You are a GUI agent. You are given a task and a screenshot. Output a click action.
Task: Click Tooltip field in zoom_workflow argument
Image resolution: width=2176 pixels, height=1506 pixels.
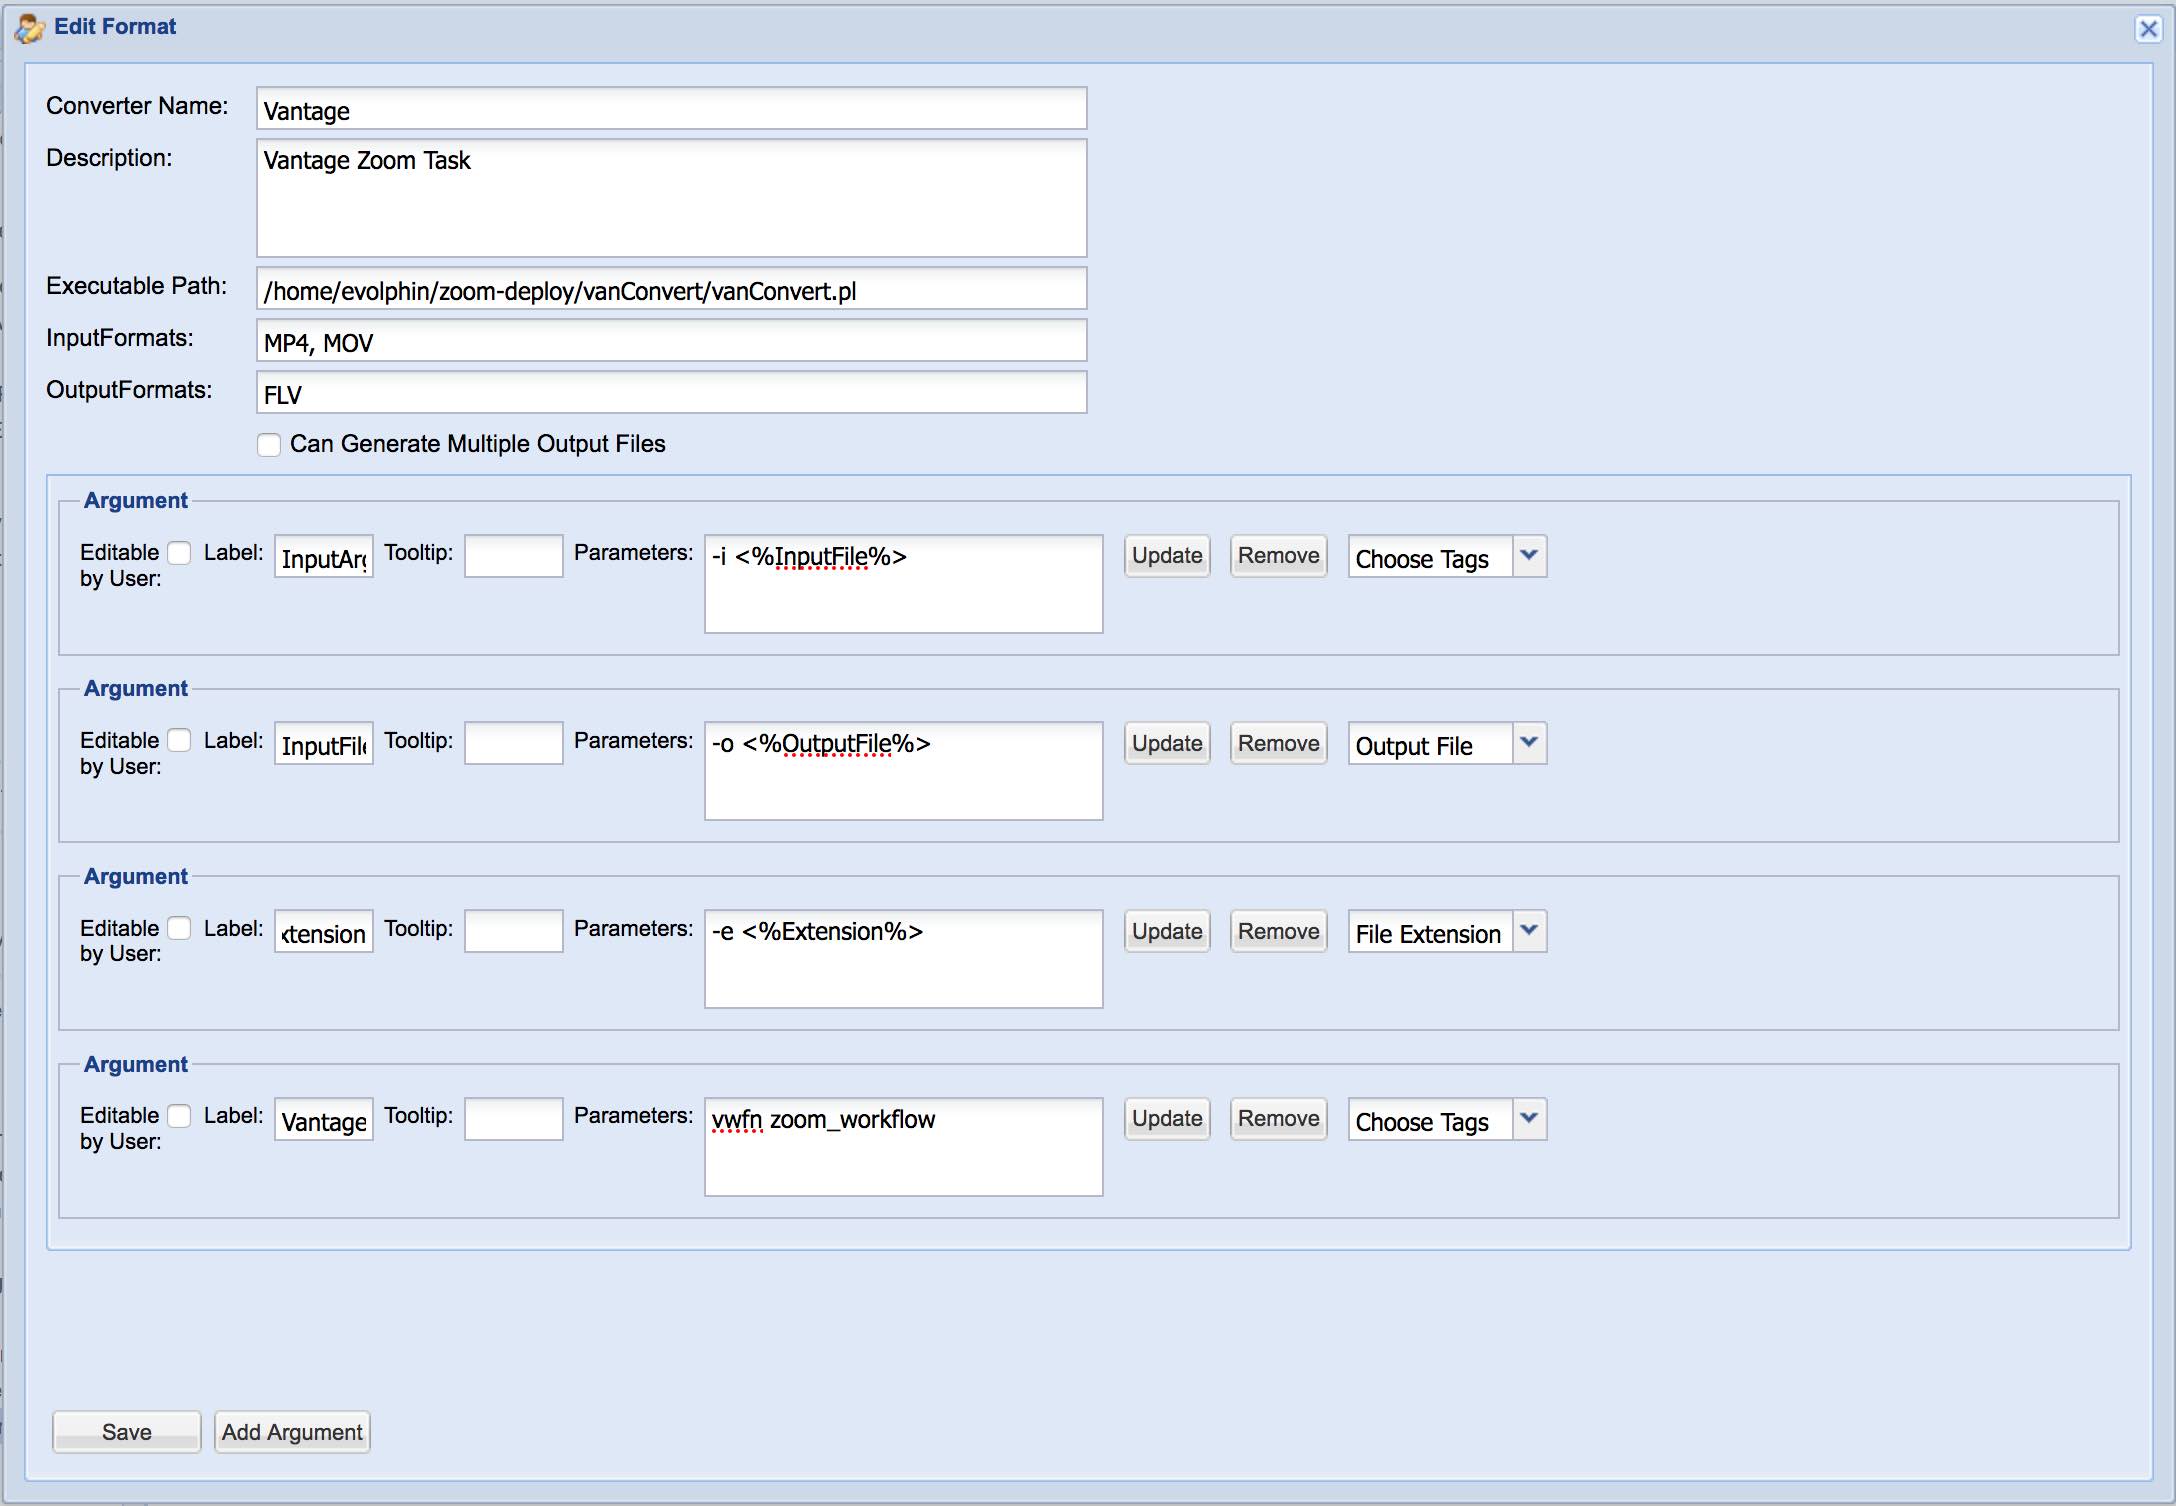point(514,1120)
